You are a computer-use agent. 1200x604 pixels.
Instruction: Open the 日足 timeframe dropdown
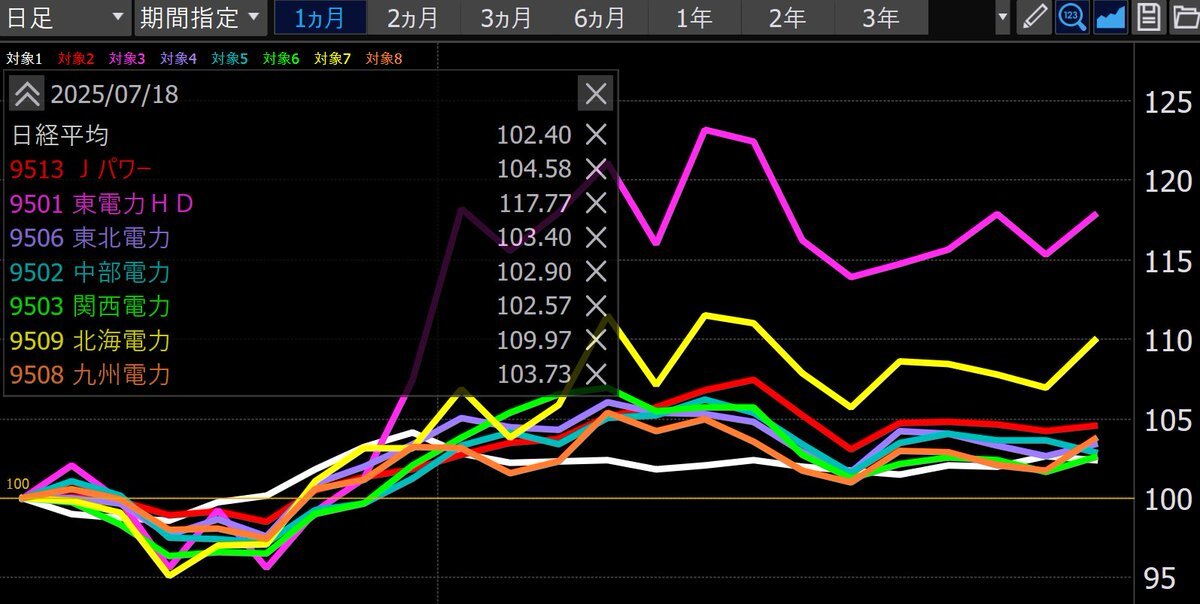[x=65, y=18]
